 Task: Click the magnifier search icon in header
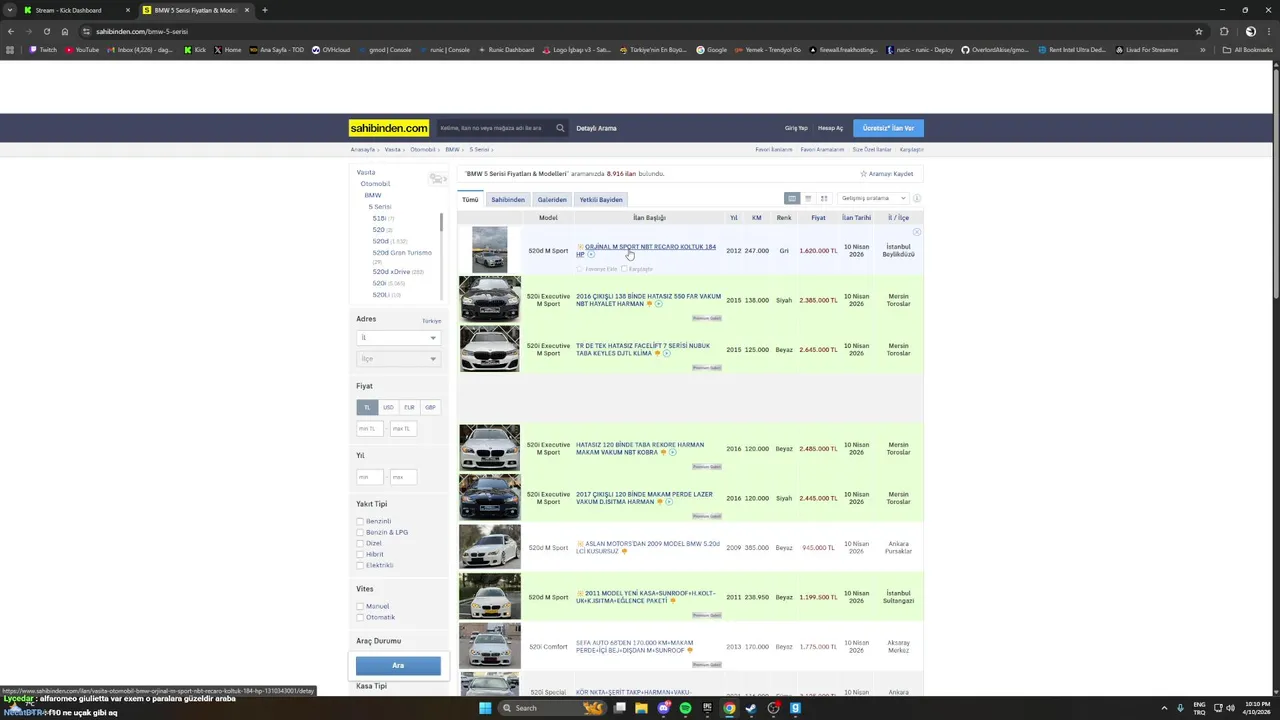(x=560, y=128)
